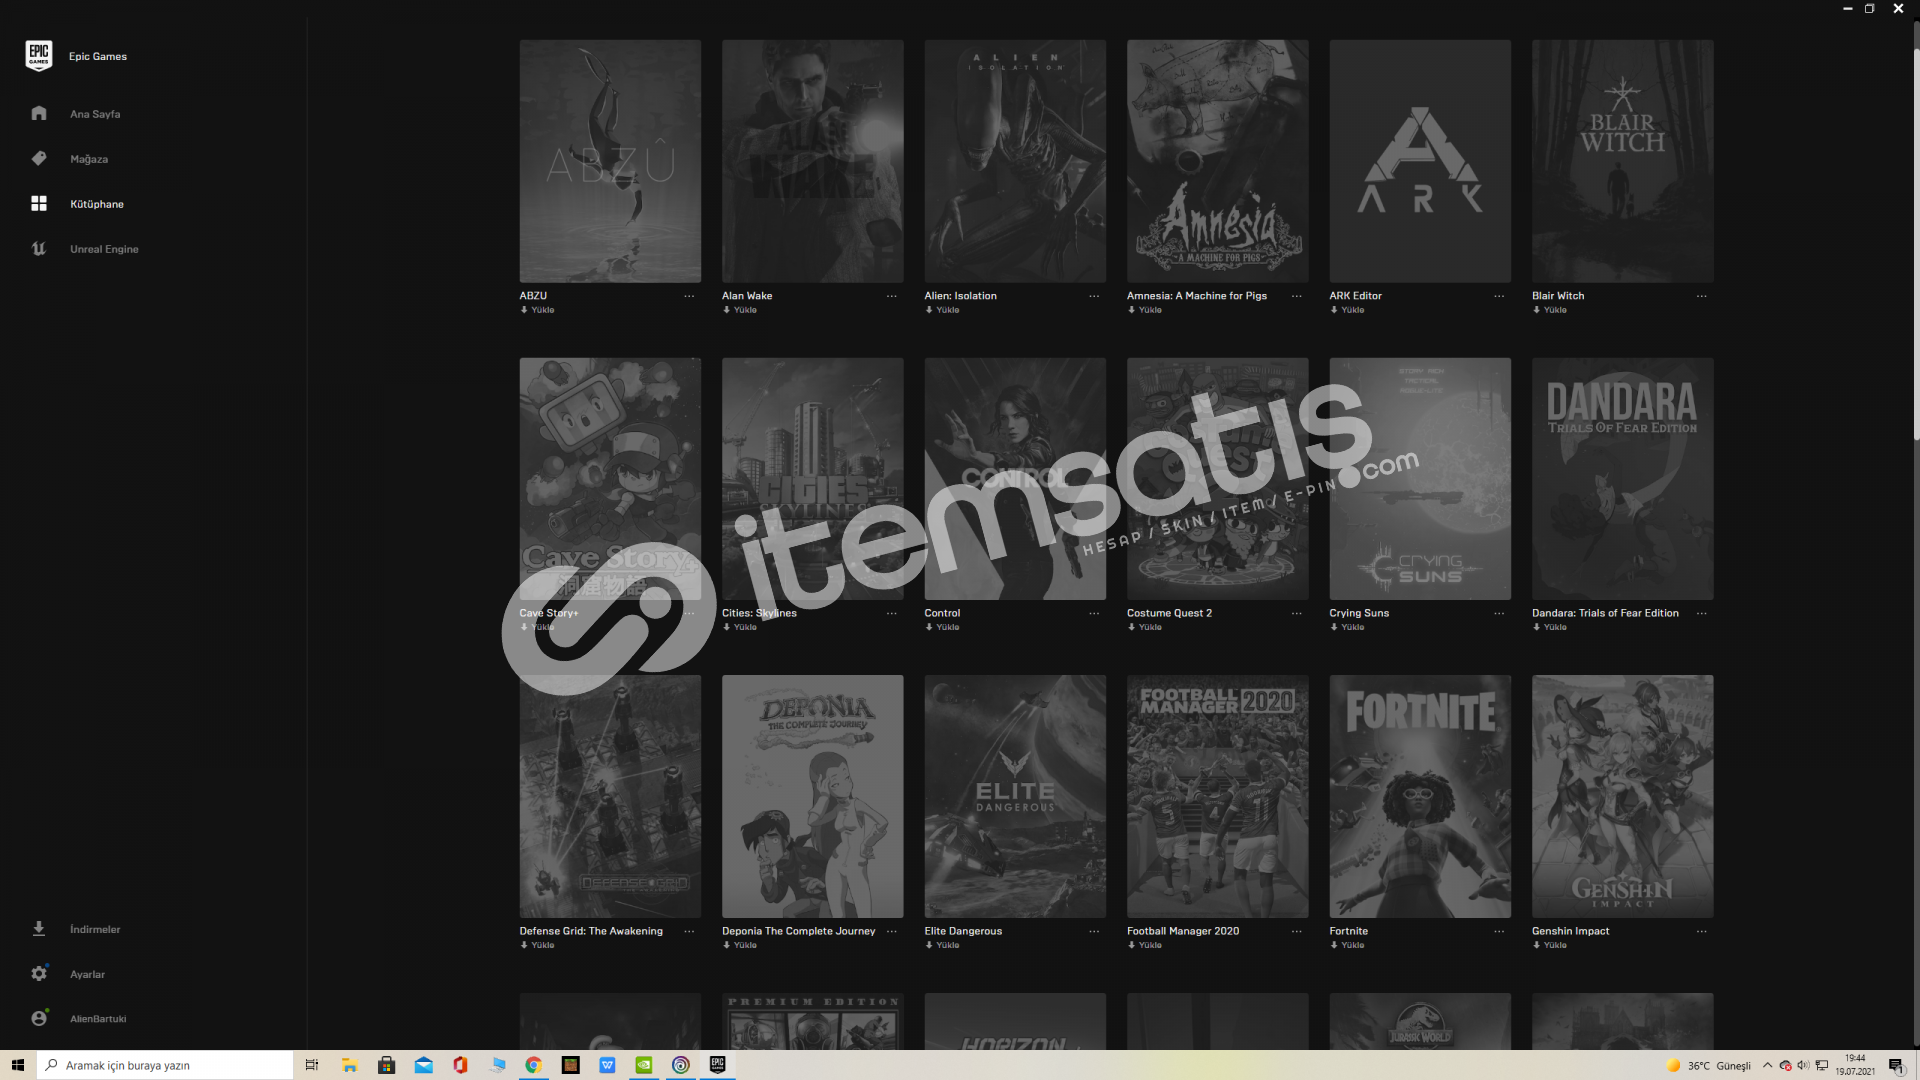This screenshot has width=1920, height=1080.
Task: Open AlienBartuki profile icon
Action: [39, 1018]
